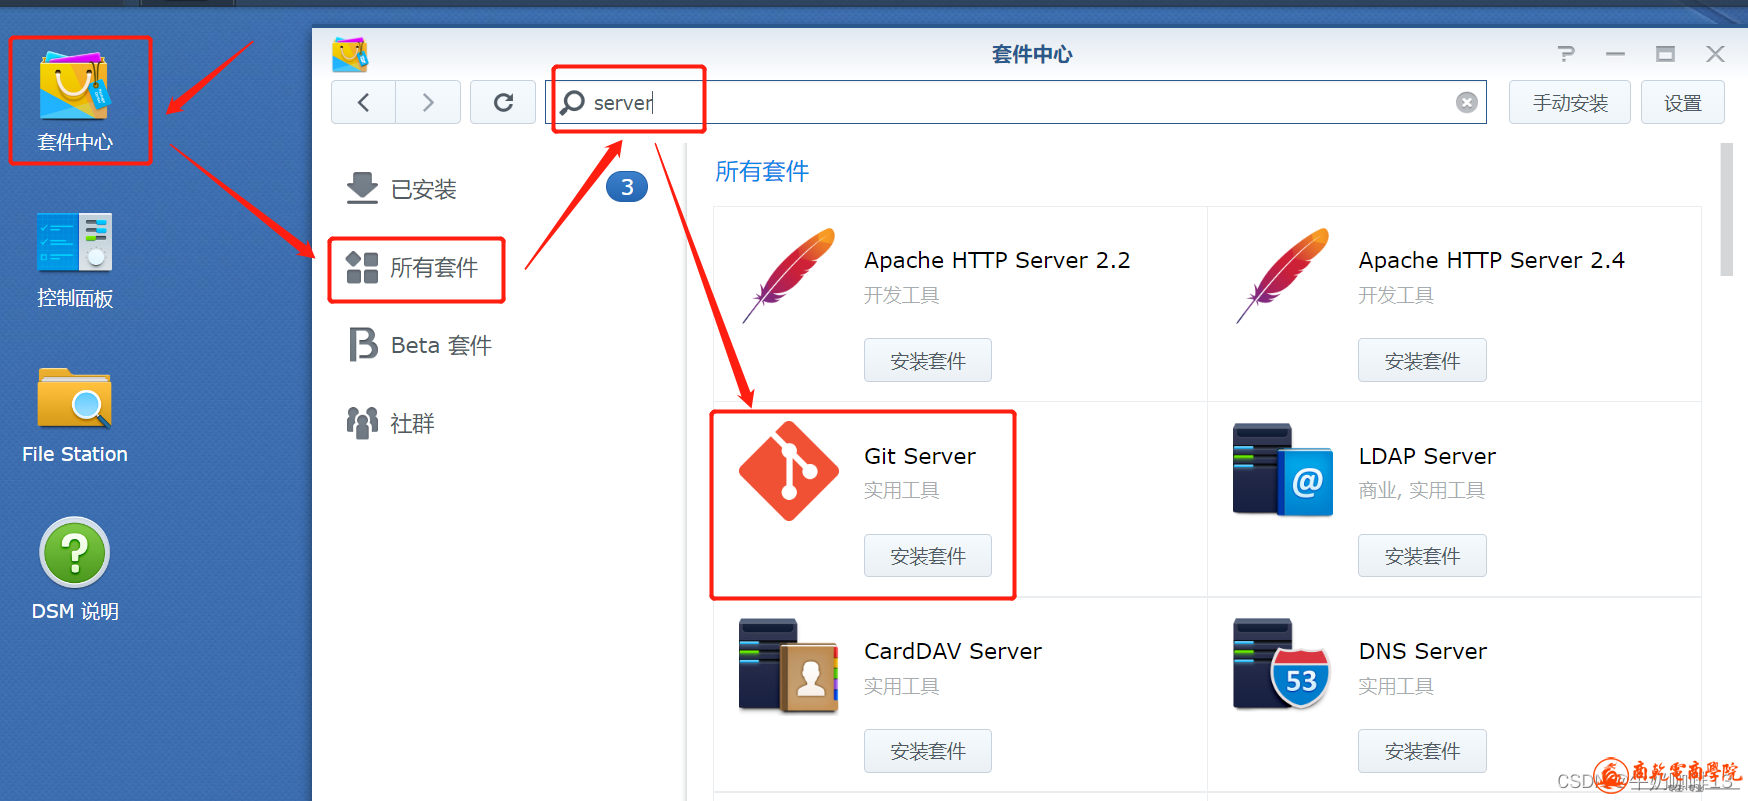Click the CardDAV Server icon

click(x=789, y=665)
